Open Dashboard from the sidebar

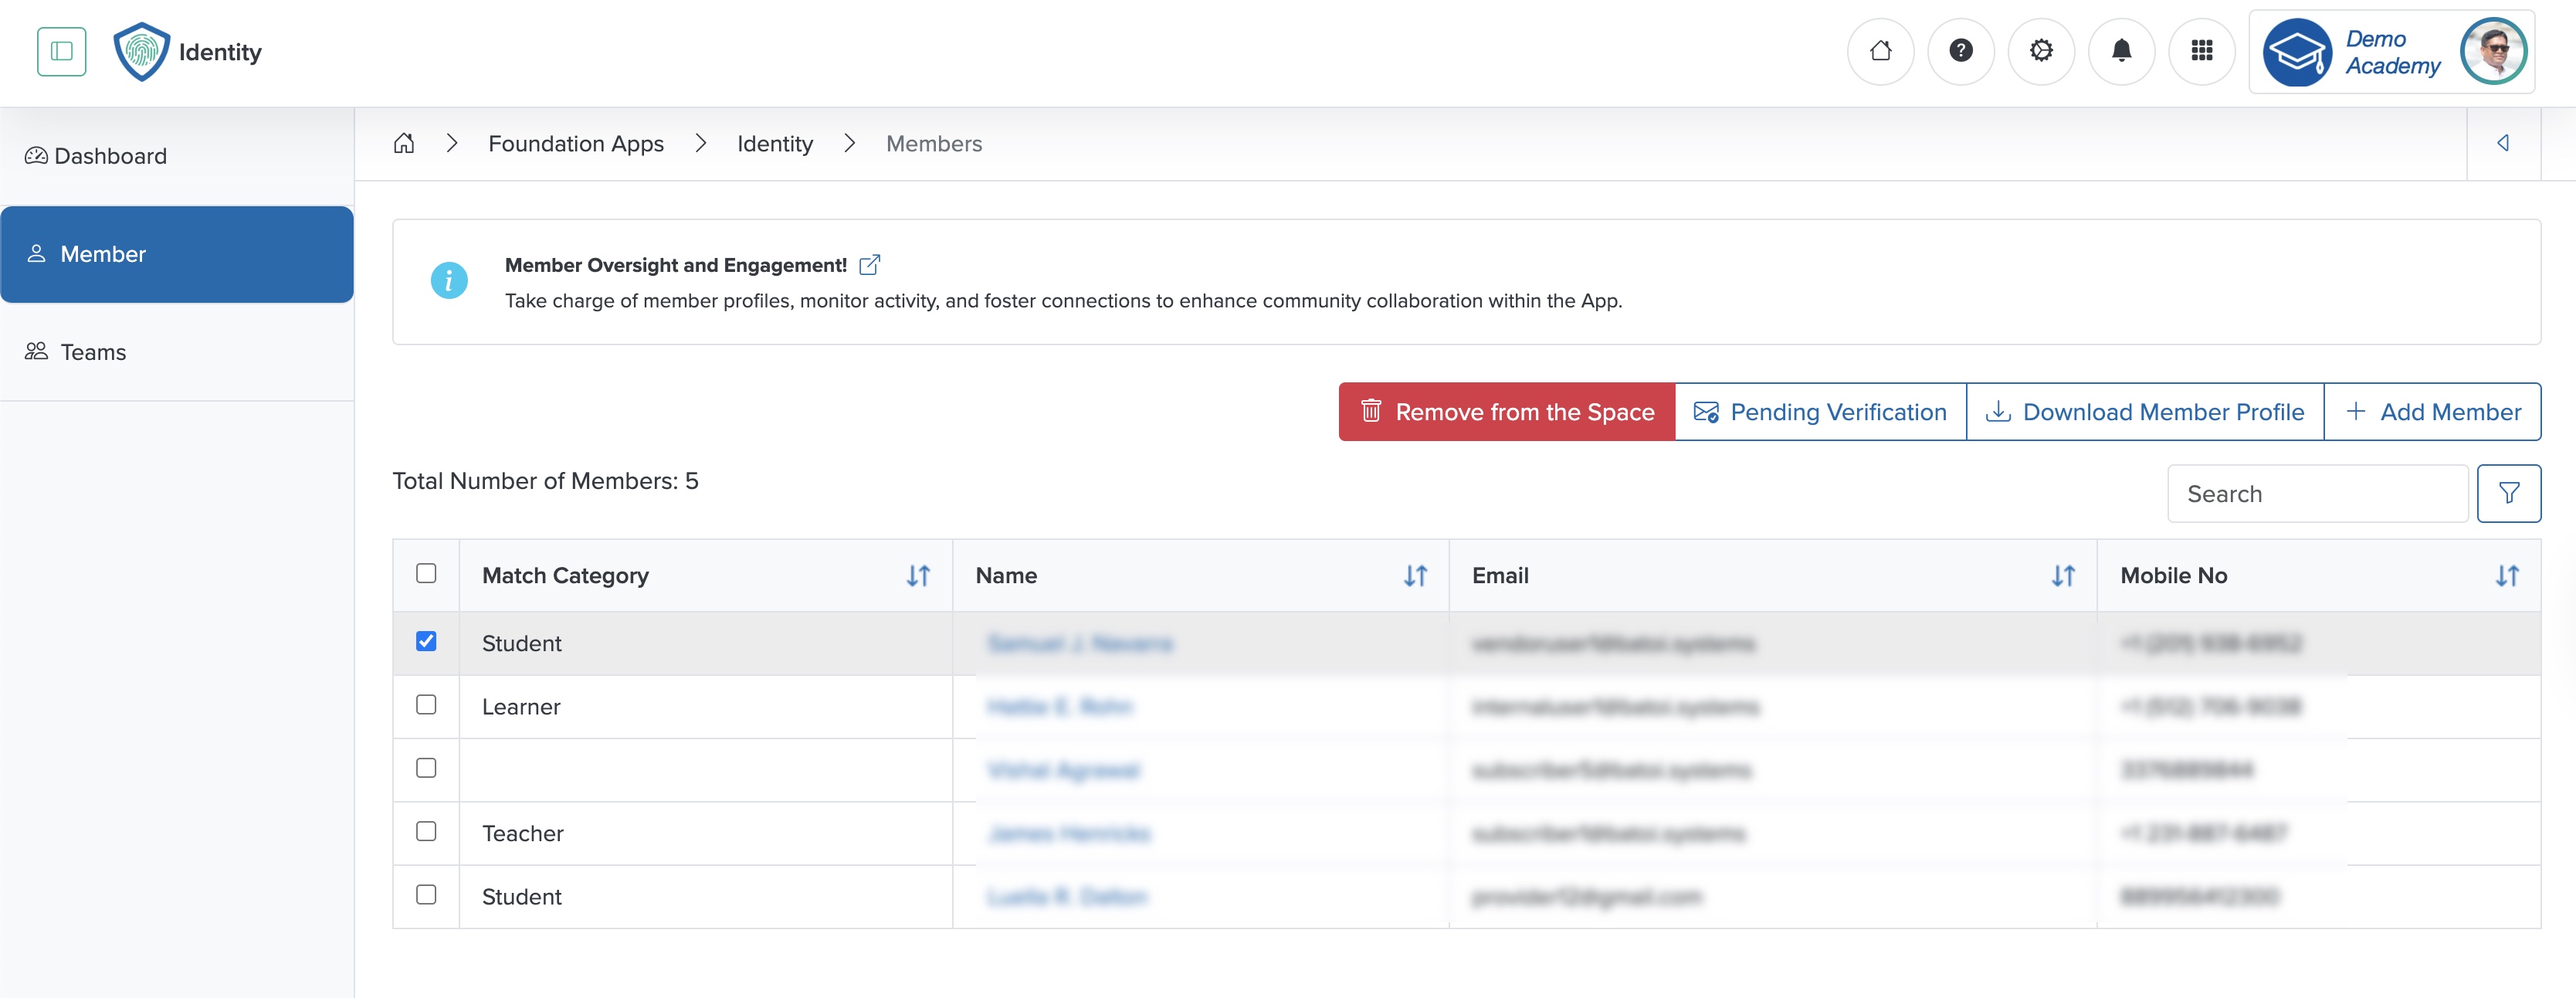pos(110,155)
